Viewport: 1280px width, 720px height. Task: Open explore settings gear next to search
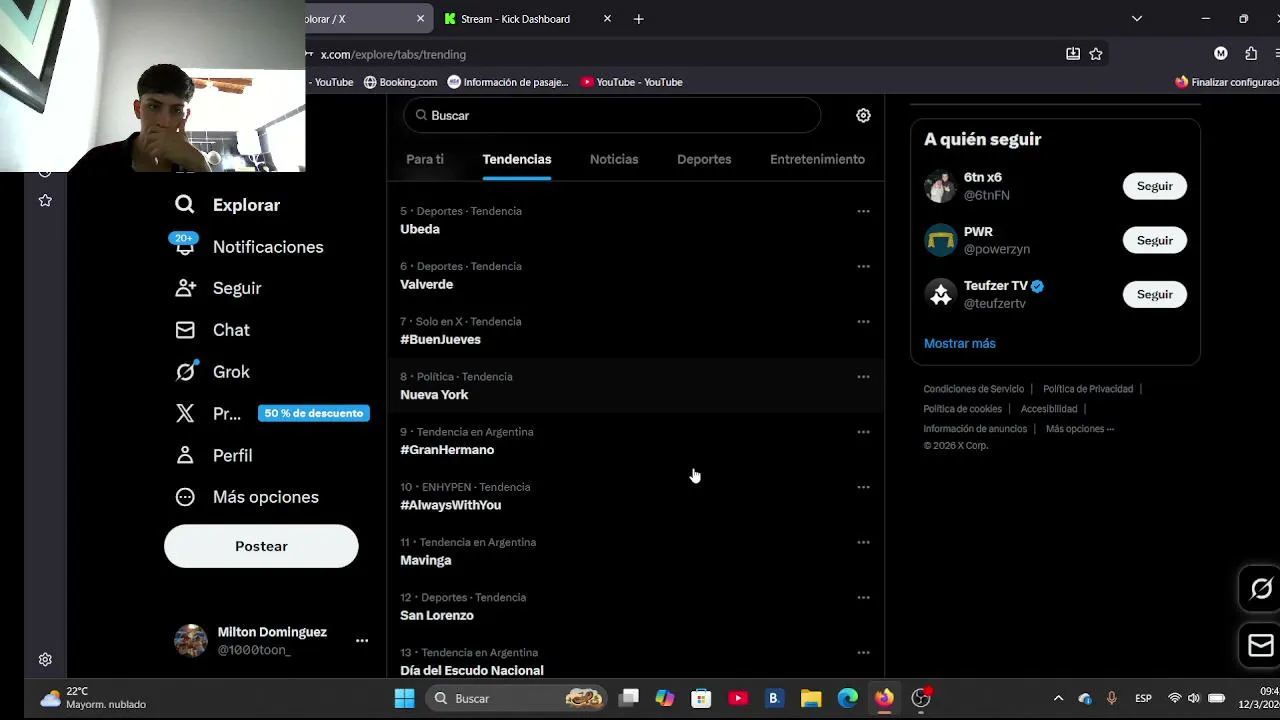[863, 116]
